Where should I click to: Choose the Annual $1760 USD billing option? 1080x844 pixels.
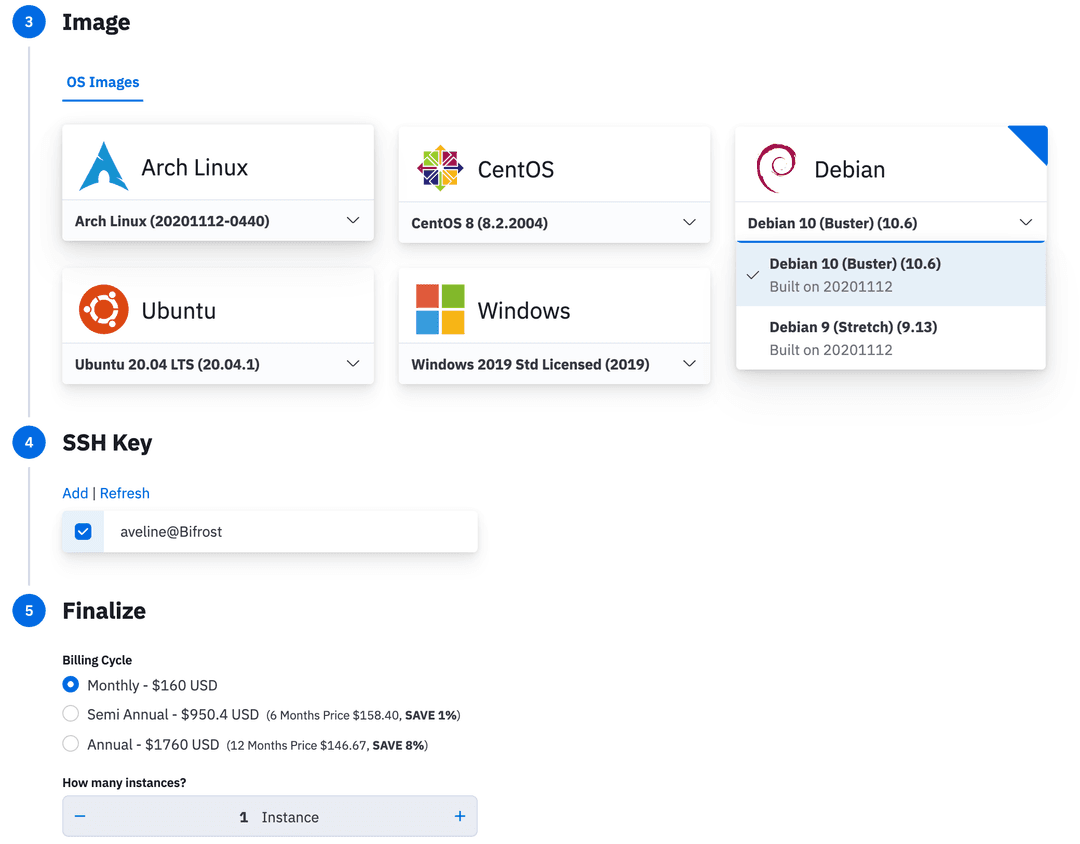tap(71, 744)
